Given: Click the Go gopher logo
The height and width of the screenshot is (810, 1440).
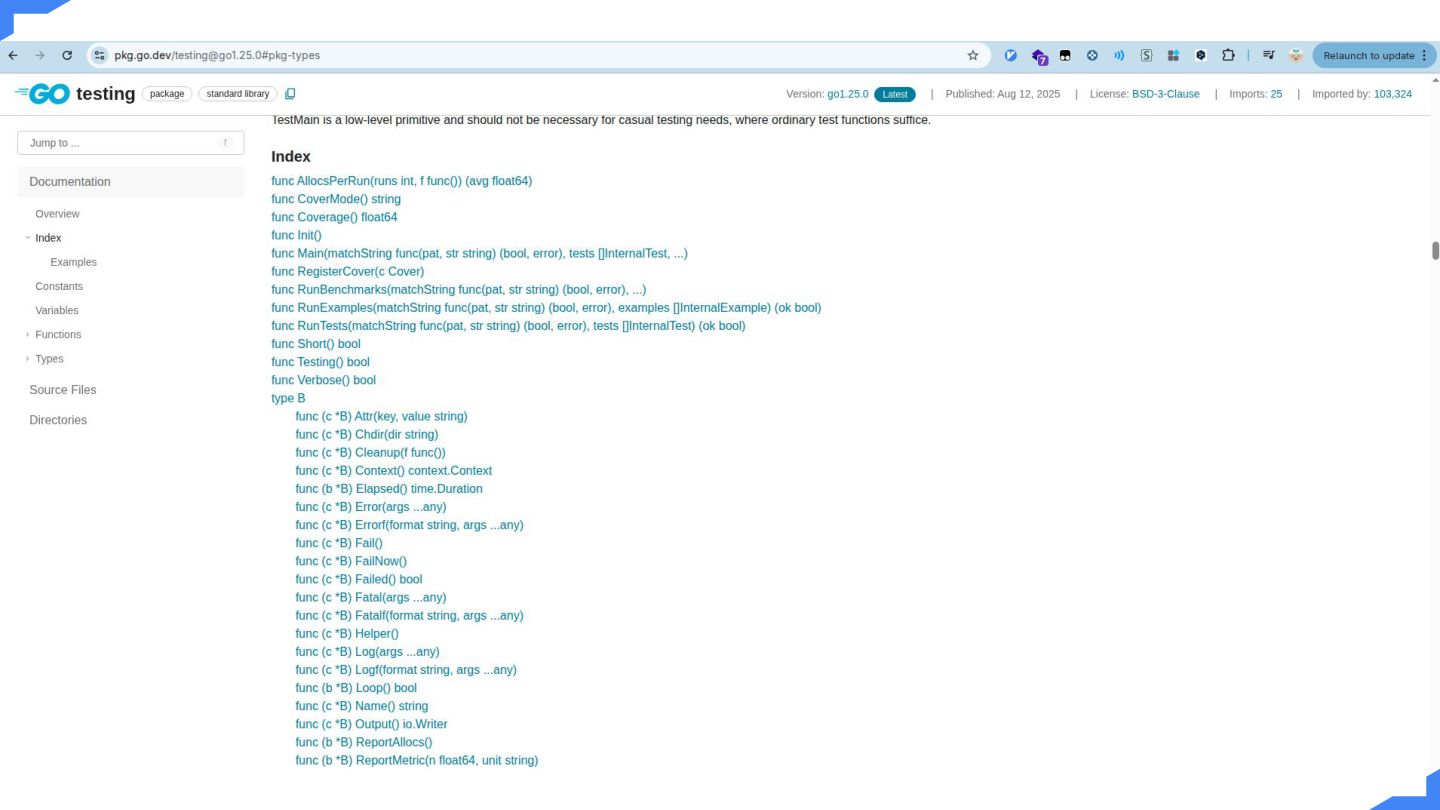Looking at the screenshot, I should click(x=42, y=94).
